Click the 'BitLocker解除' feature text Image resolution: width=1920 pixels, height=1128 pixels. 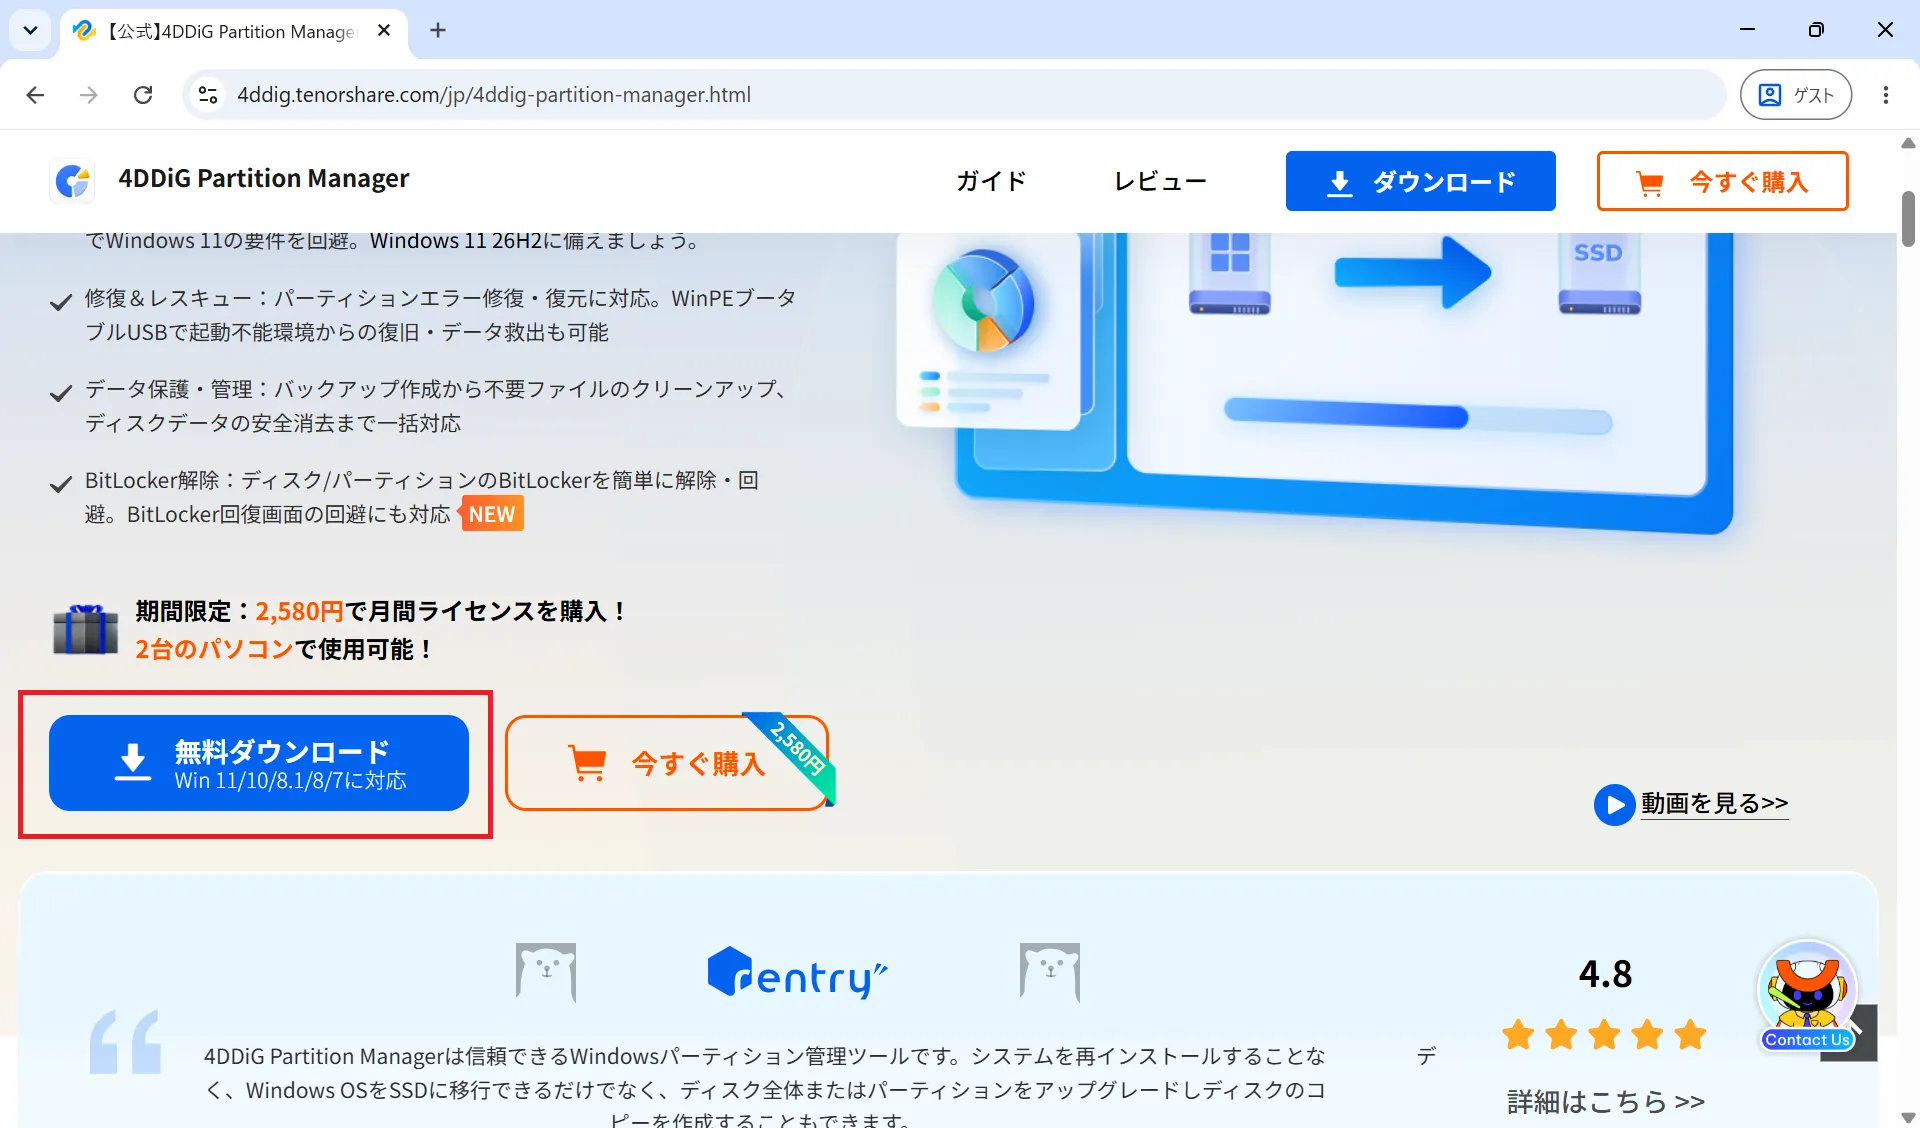[x=421, y=497]
